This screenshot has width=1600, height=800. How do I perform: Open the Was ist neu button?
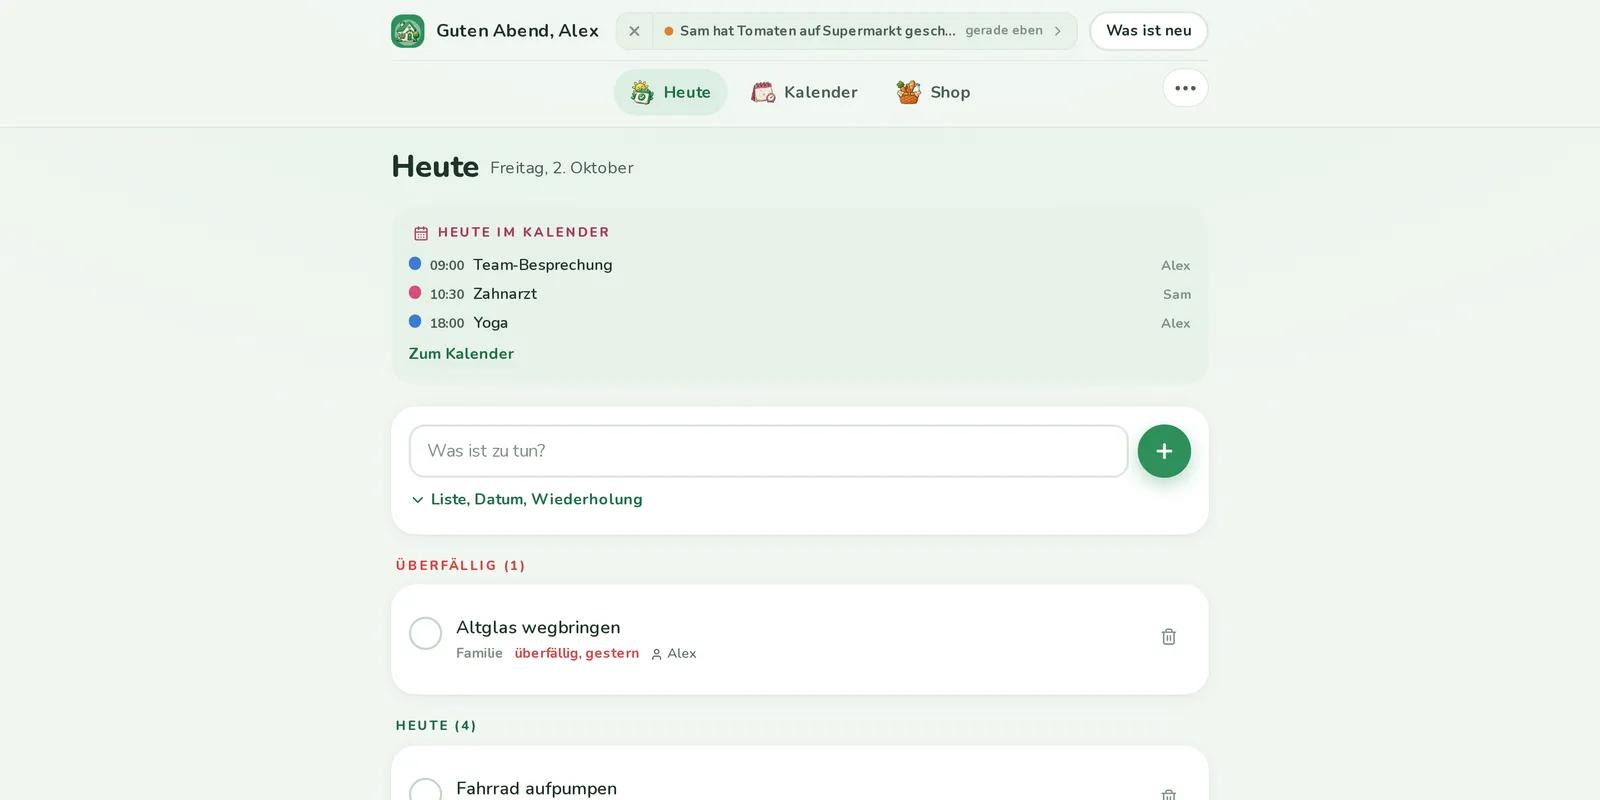[1148, 31]
